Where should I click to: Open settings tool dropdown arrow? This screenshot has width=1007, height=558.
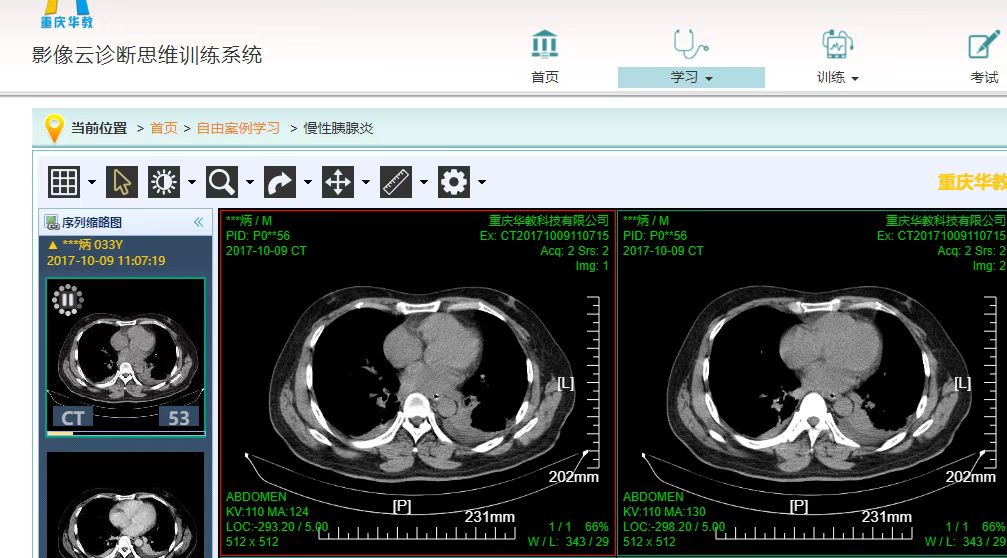482,182
